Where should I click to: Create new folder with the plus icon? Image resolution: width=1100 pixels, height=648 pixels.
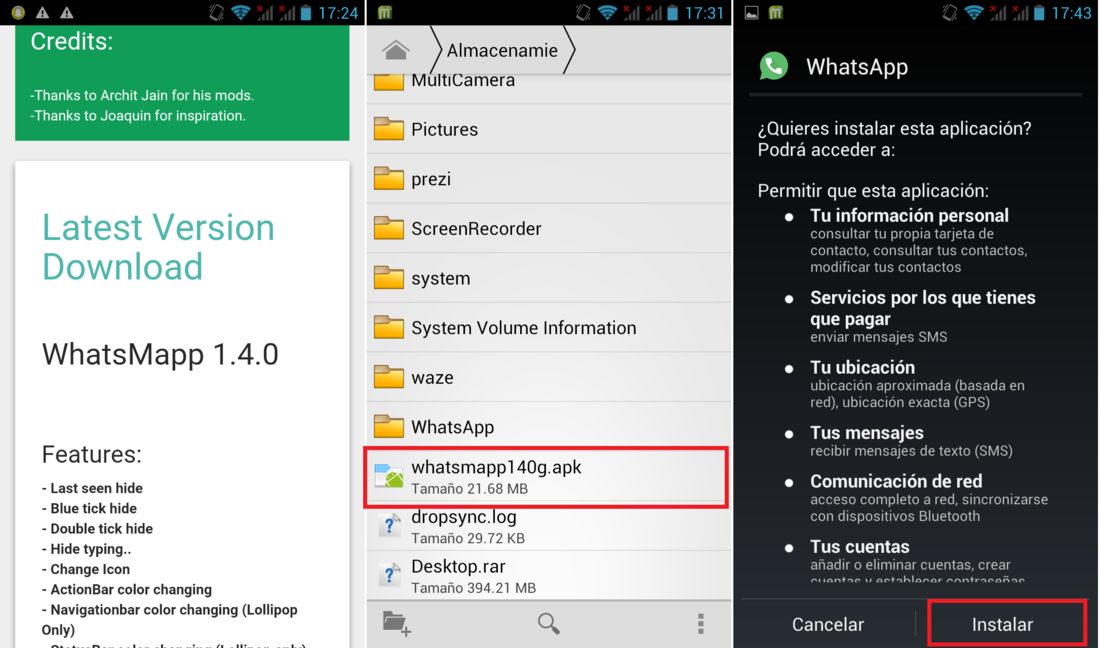[x=396, y=623]
